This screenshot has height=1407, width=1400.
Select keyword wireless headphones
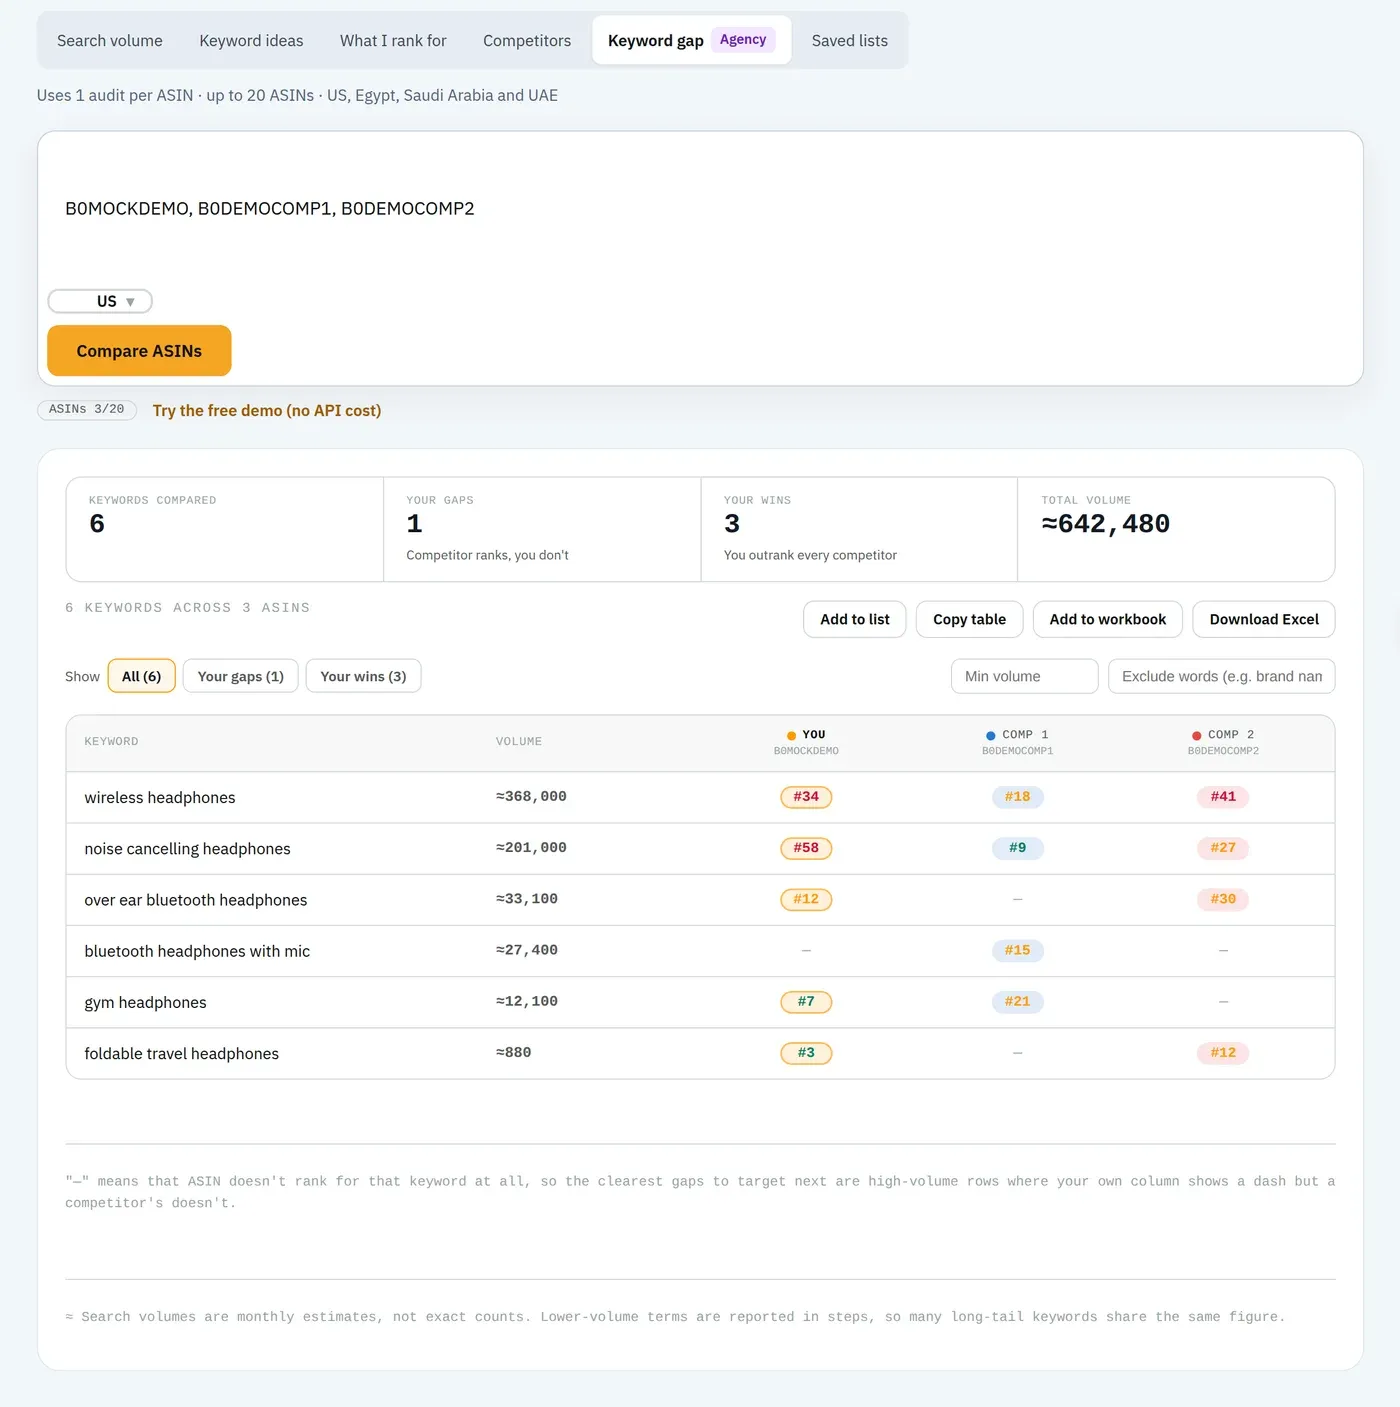pos(160,798)
